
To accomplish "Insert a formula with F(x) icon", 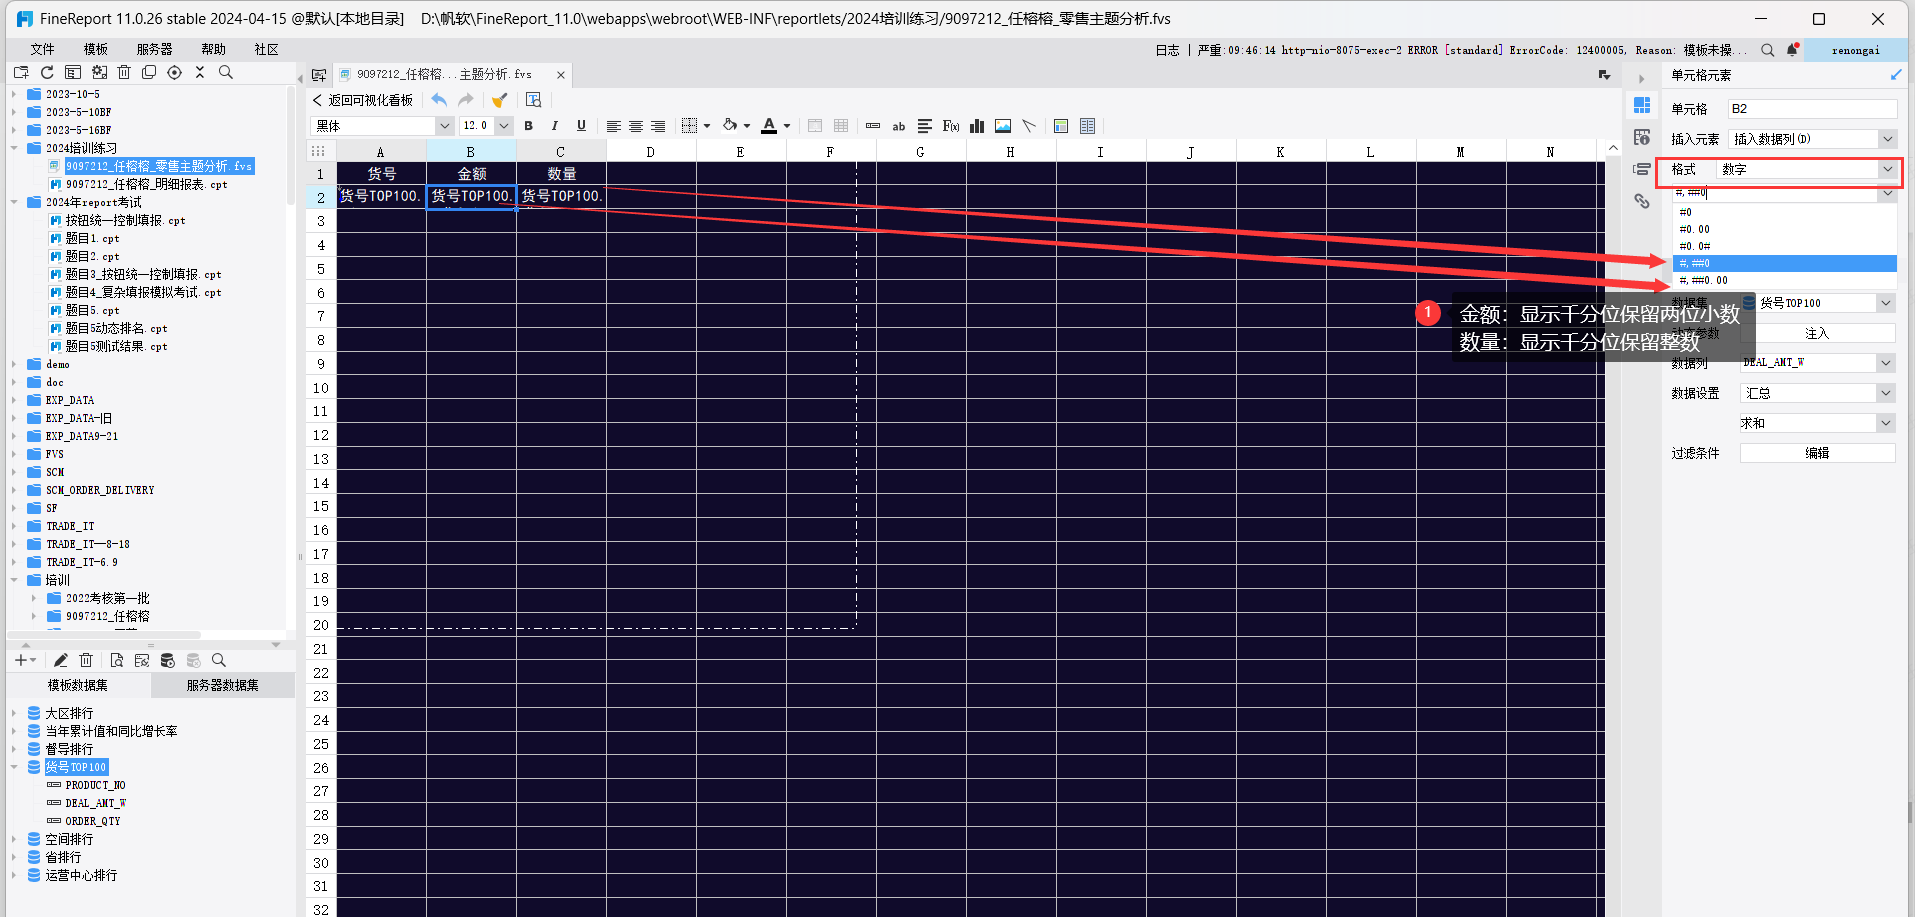I will (951, 126).
